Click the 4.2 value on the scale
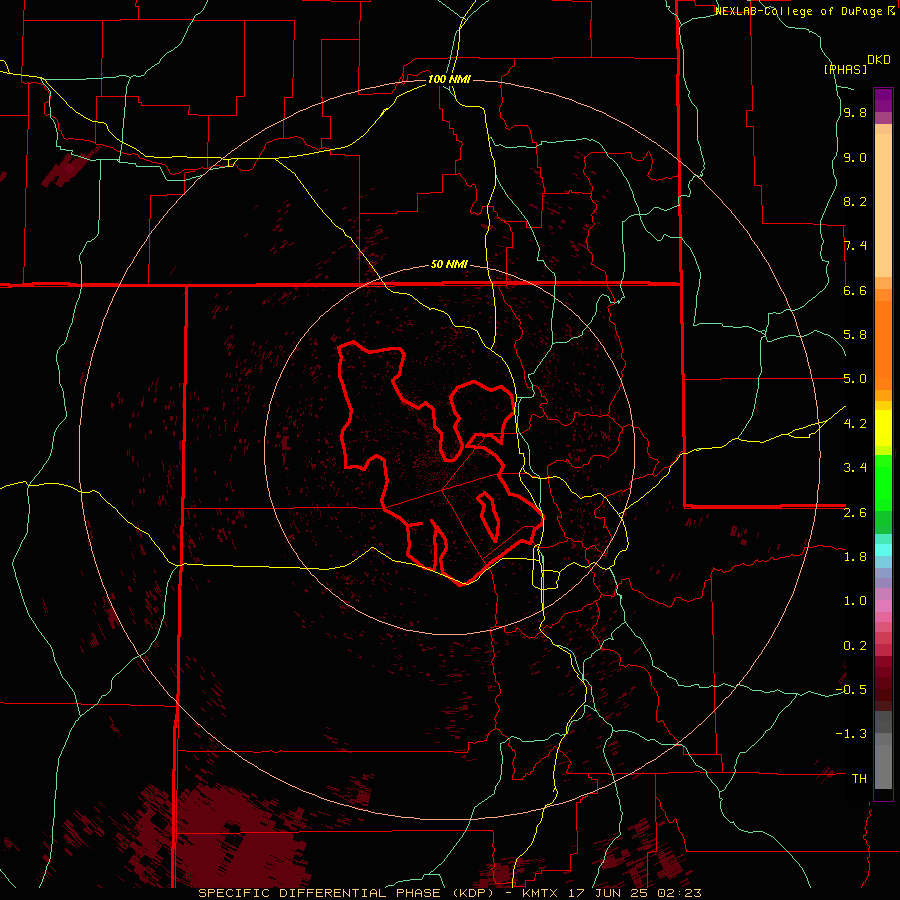900x900 pixels. click(x=855, y=424)
